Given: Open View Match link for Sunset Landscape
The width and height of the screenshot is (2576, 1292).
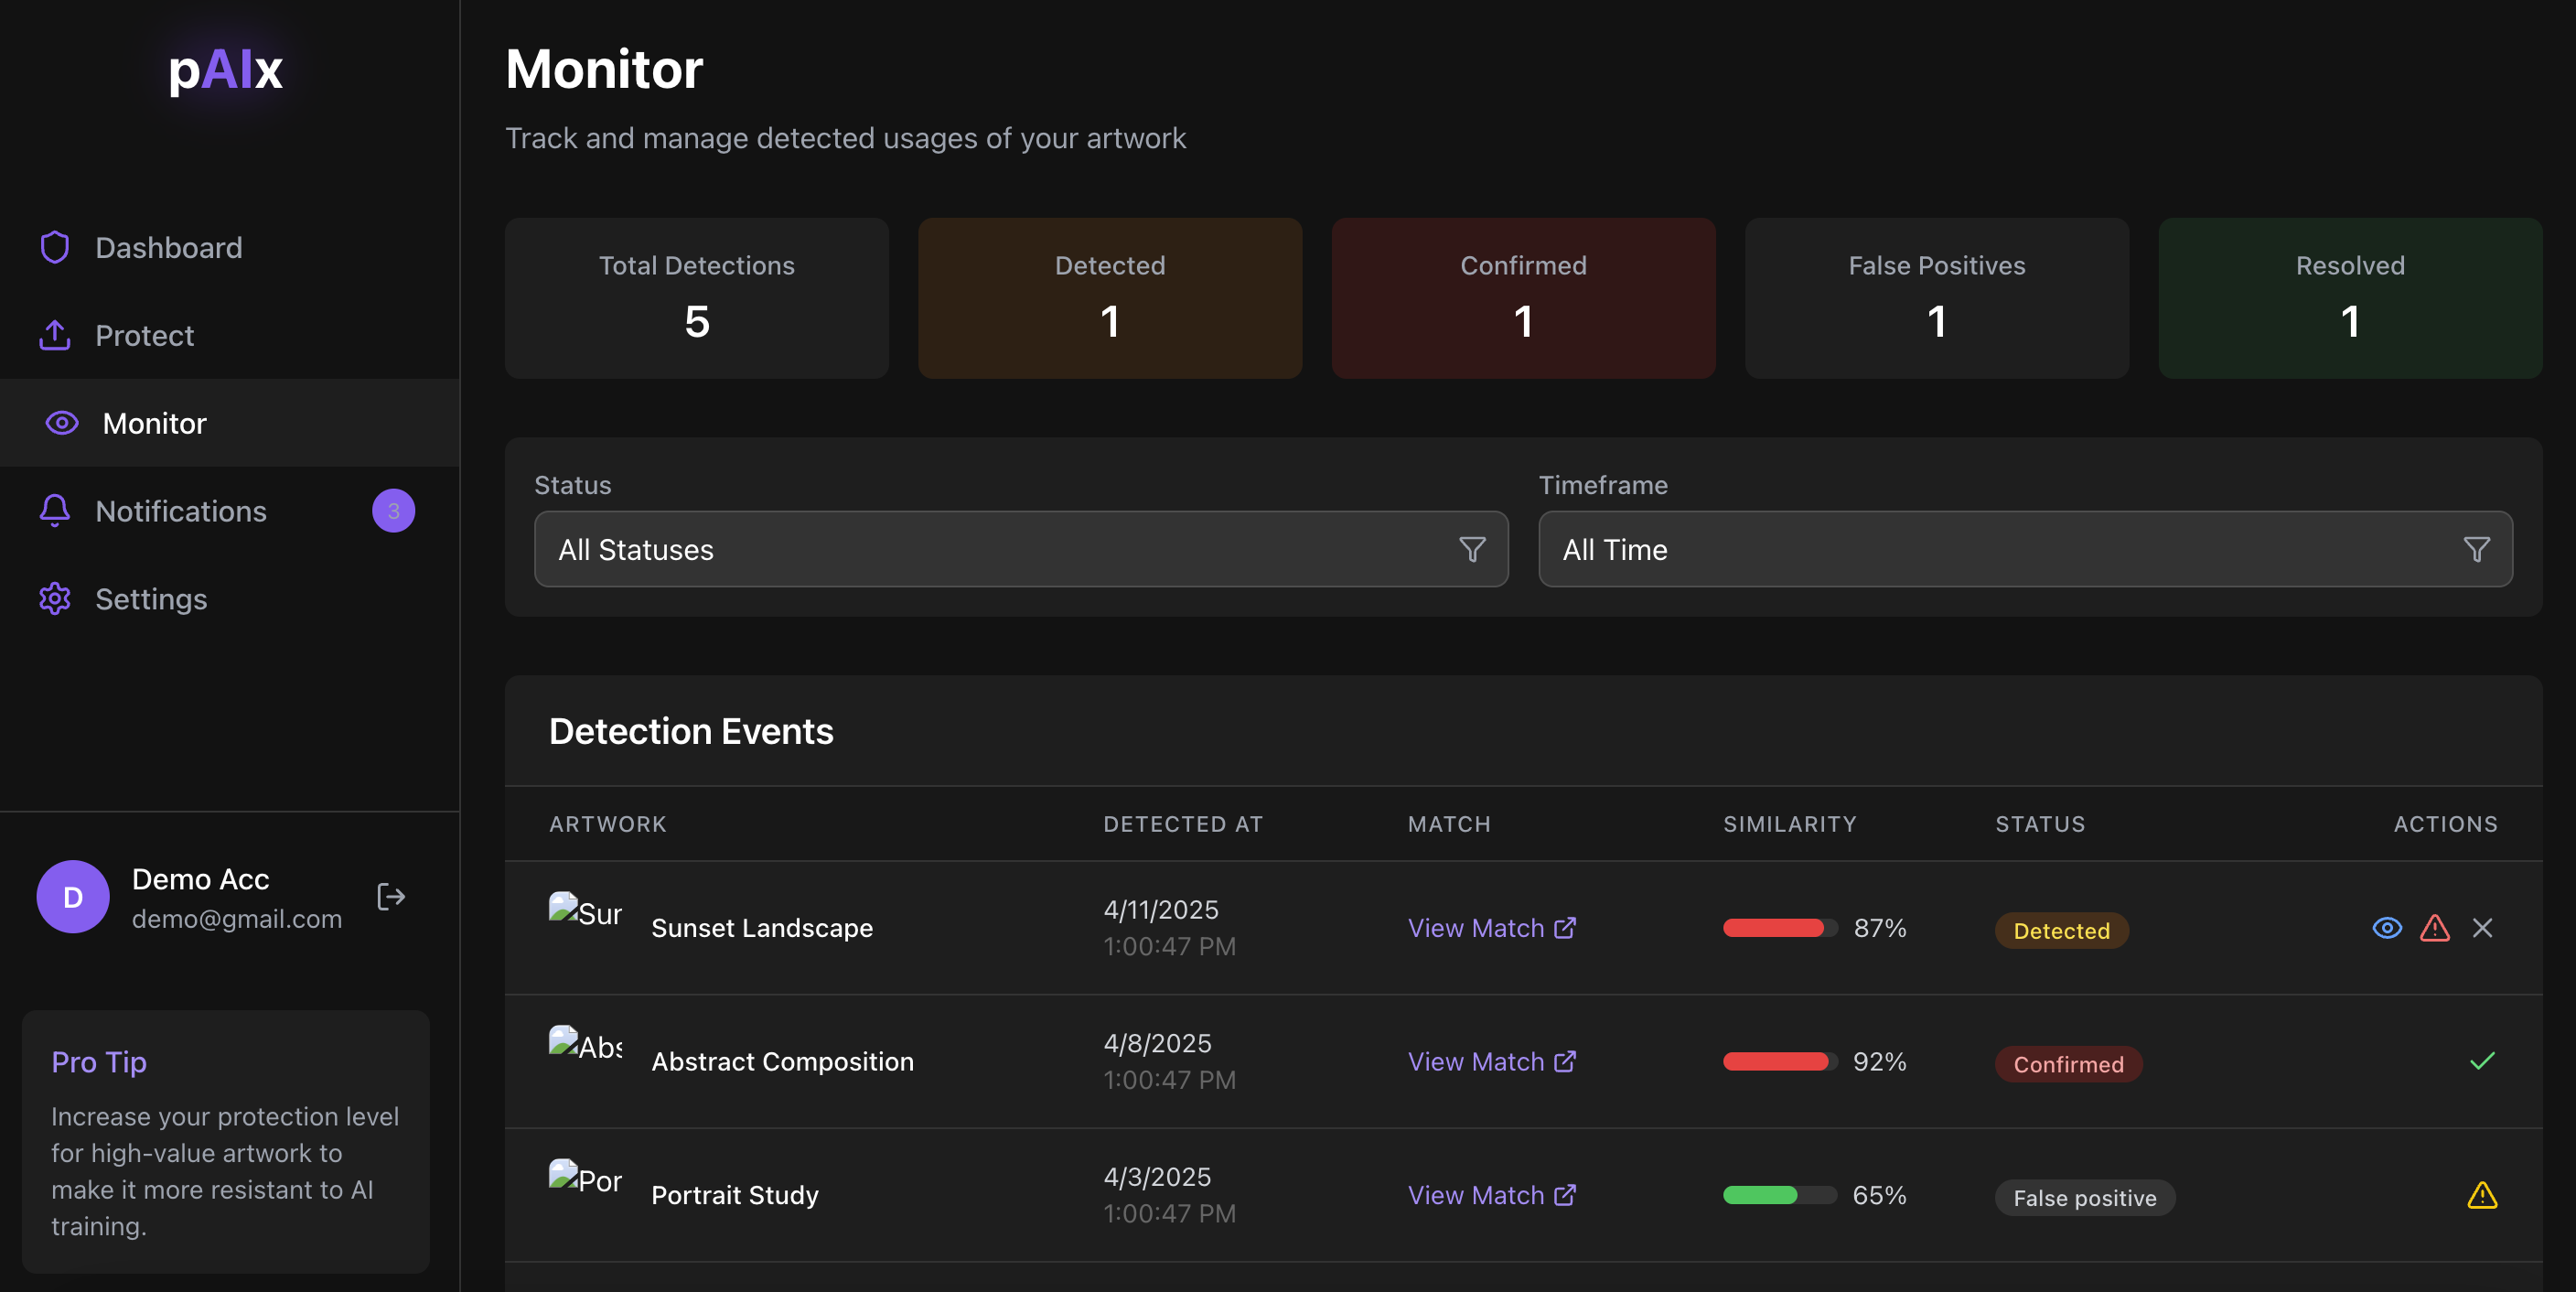Looking at the screenshot, I should point(1491,928).
